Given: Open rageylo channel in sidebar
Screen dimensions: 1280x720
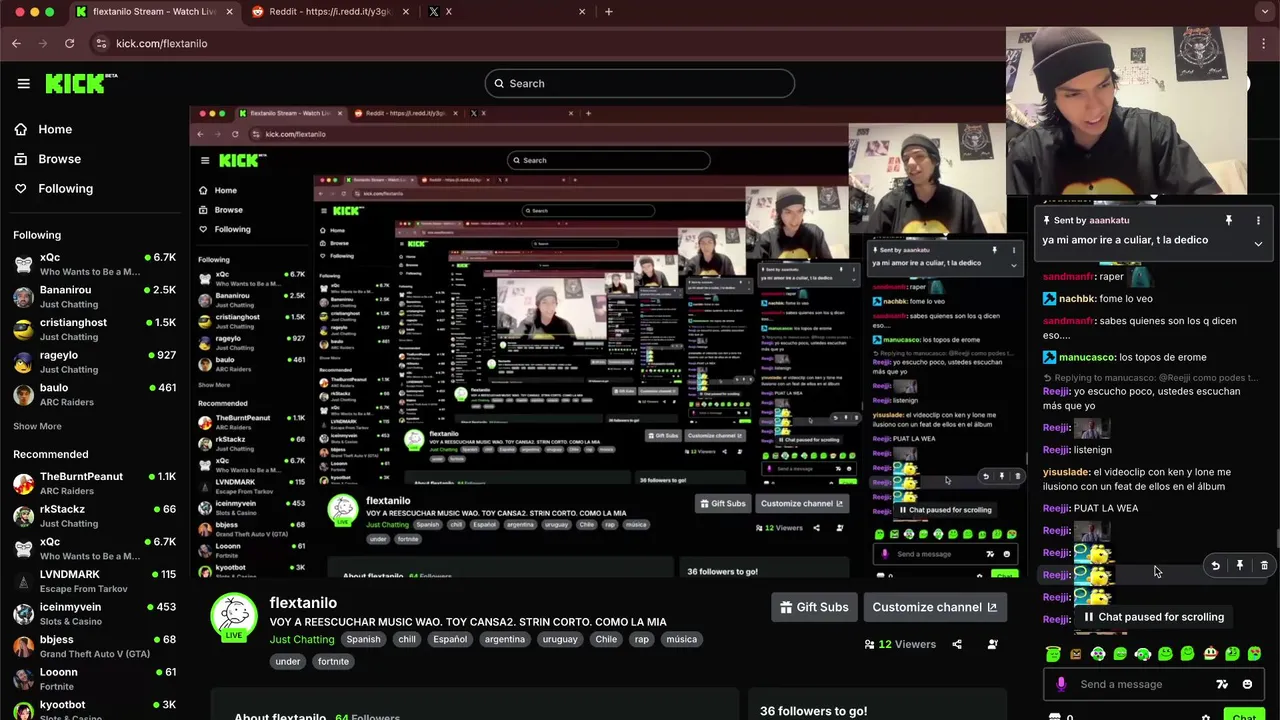Looking at the screenshot, I should tap(94, 362).
